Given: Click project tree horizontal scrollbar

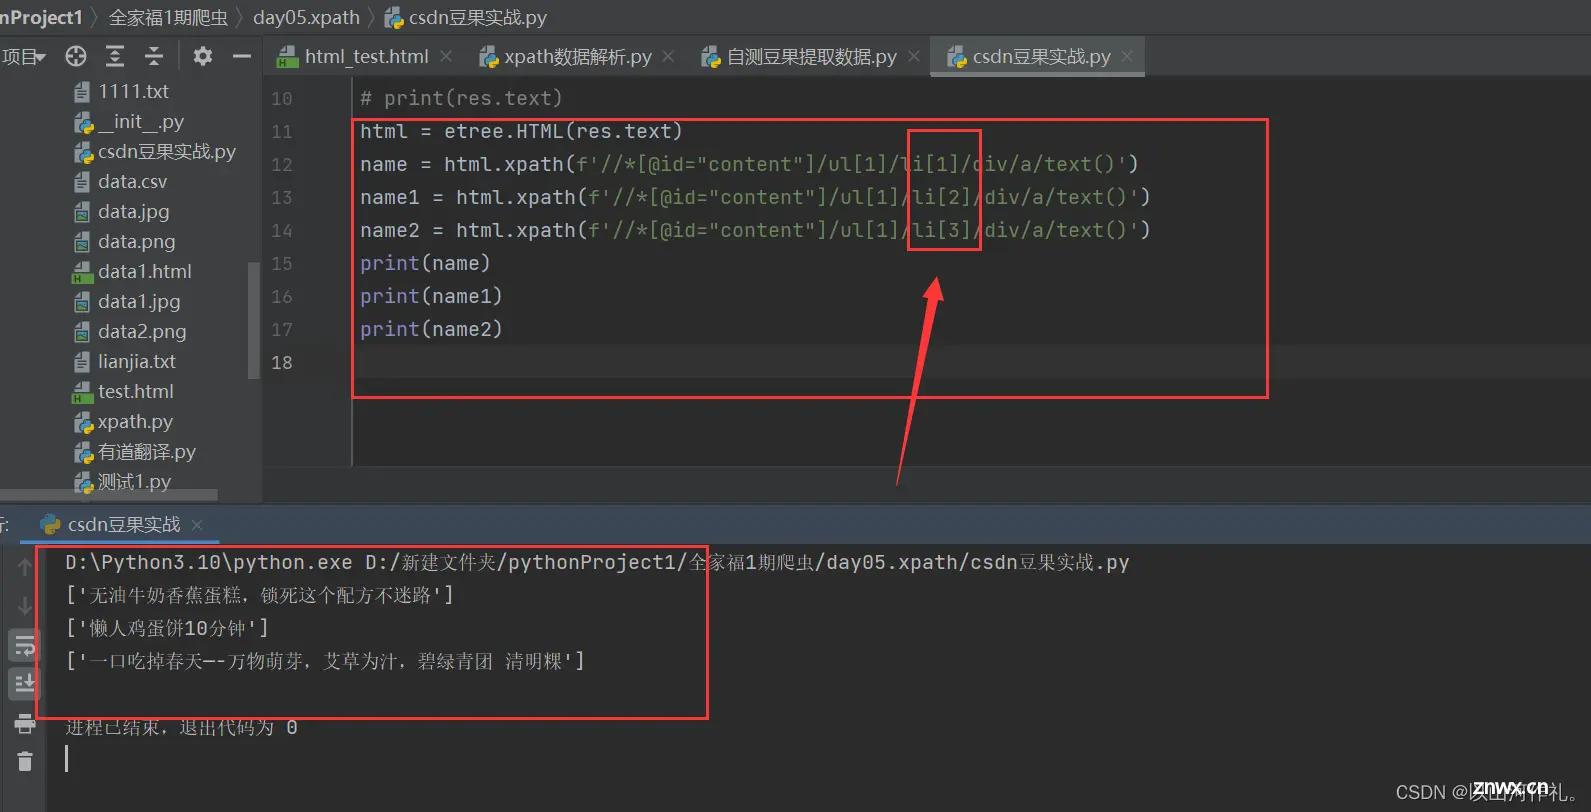Looking at the screenshot, I should click(x=109, y=494).
